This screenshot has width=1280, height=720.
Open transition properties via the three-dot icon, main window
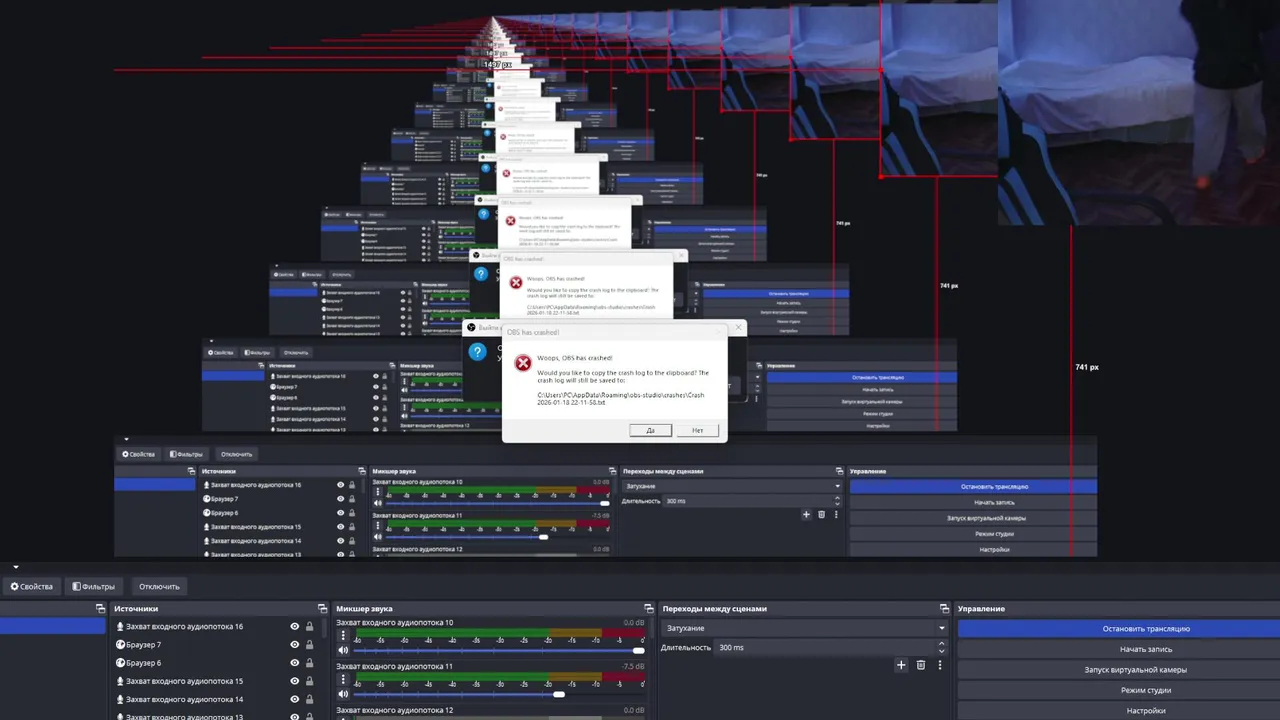tap(940, 665)
